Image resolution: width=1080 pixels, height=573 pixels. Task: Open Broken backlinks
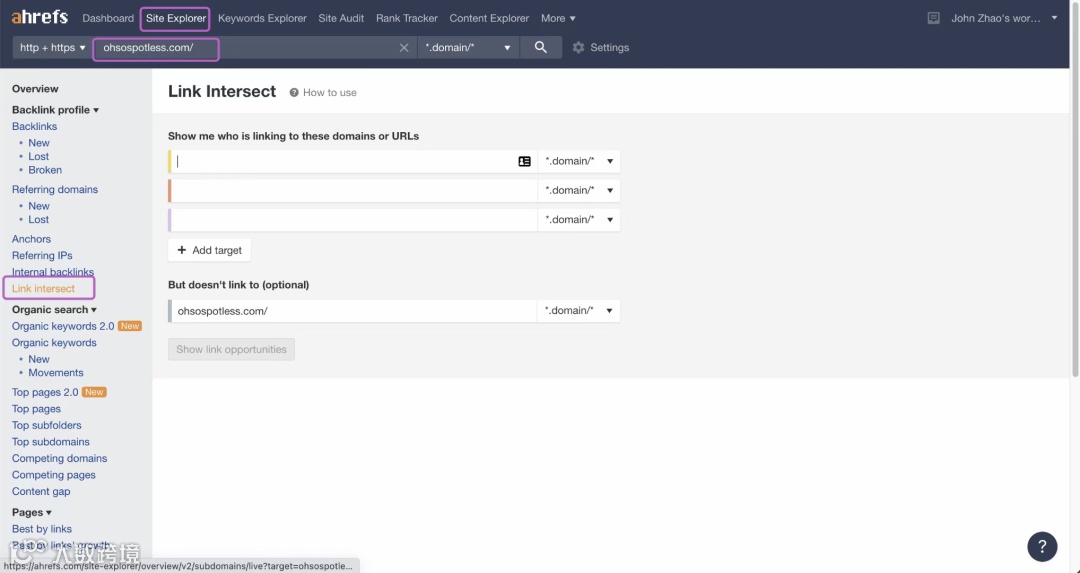(x=45, y=170)
